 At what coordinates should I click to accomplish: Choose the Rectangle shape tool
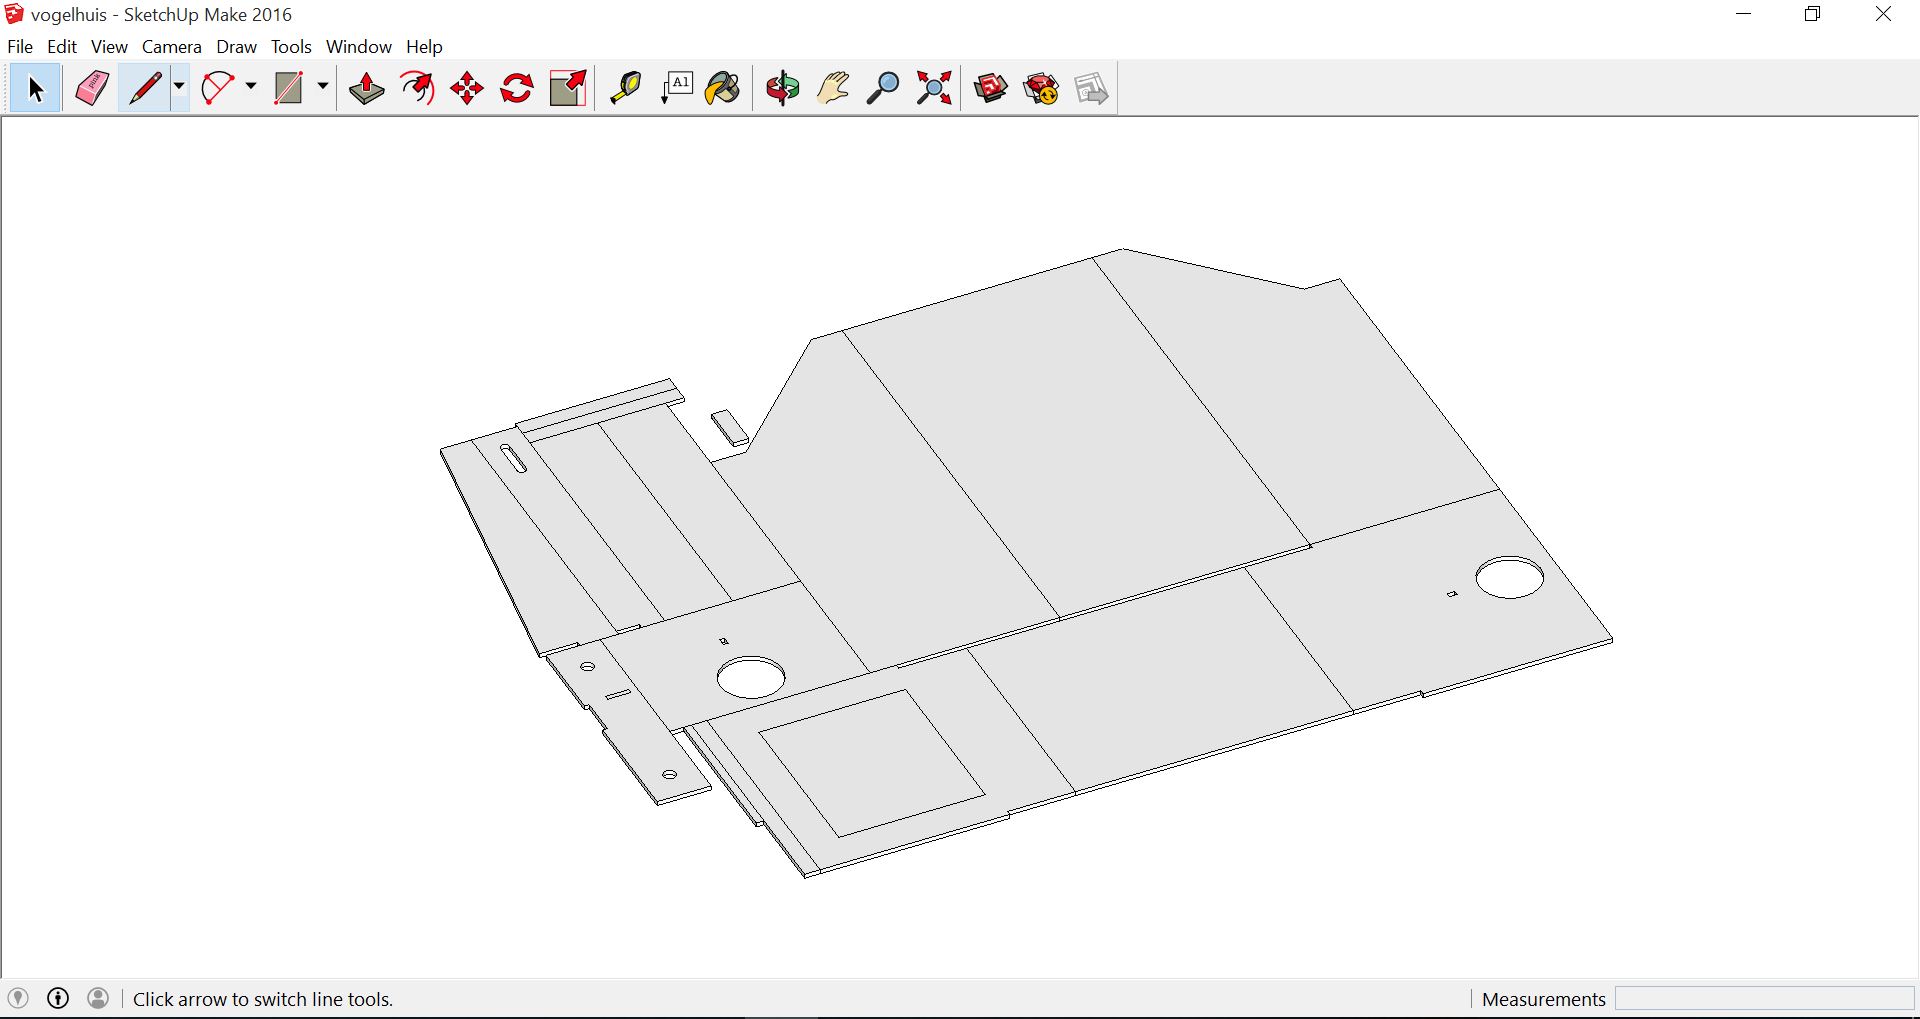pos(289,89)
